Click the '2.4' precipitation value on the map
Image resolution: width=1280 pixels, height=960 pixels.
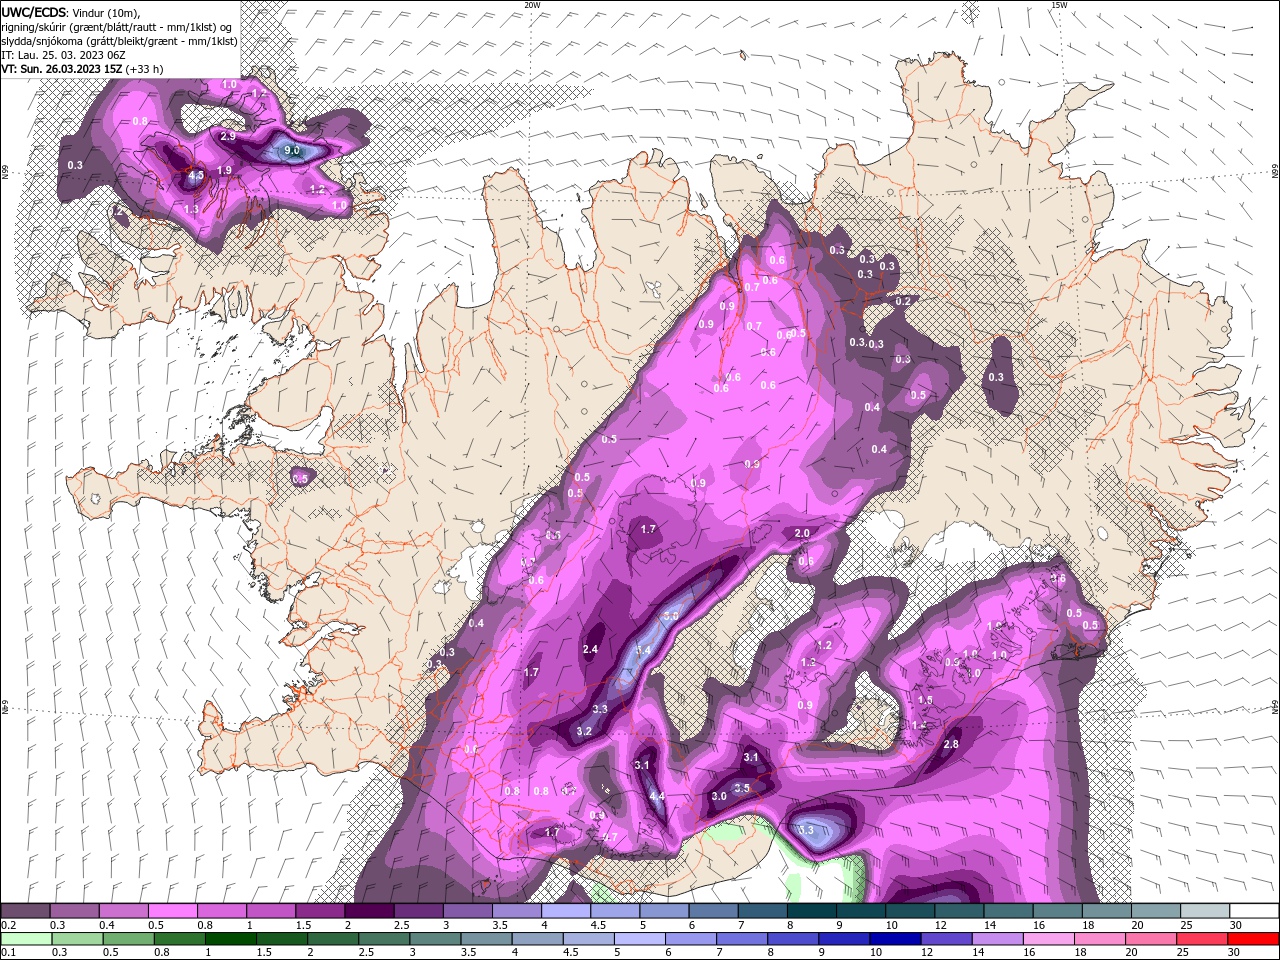tap(590, 650)
